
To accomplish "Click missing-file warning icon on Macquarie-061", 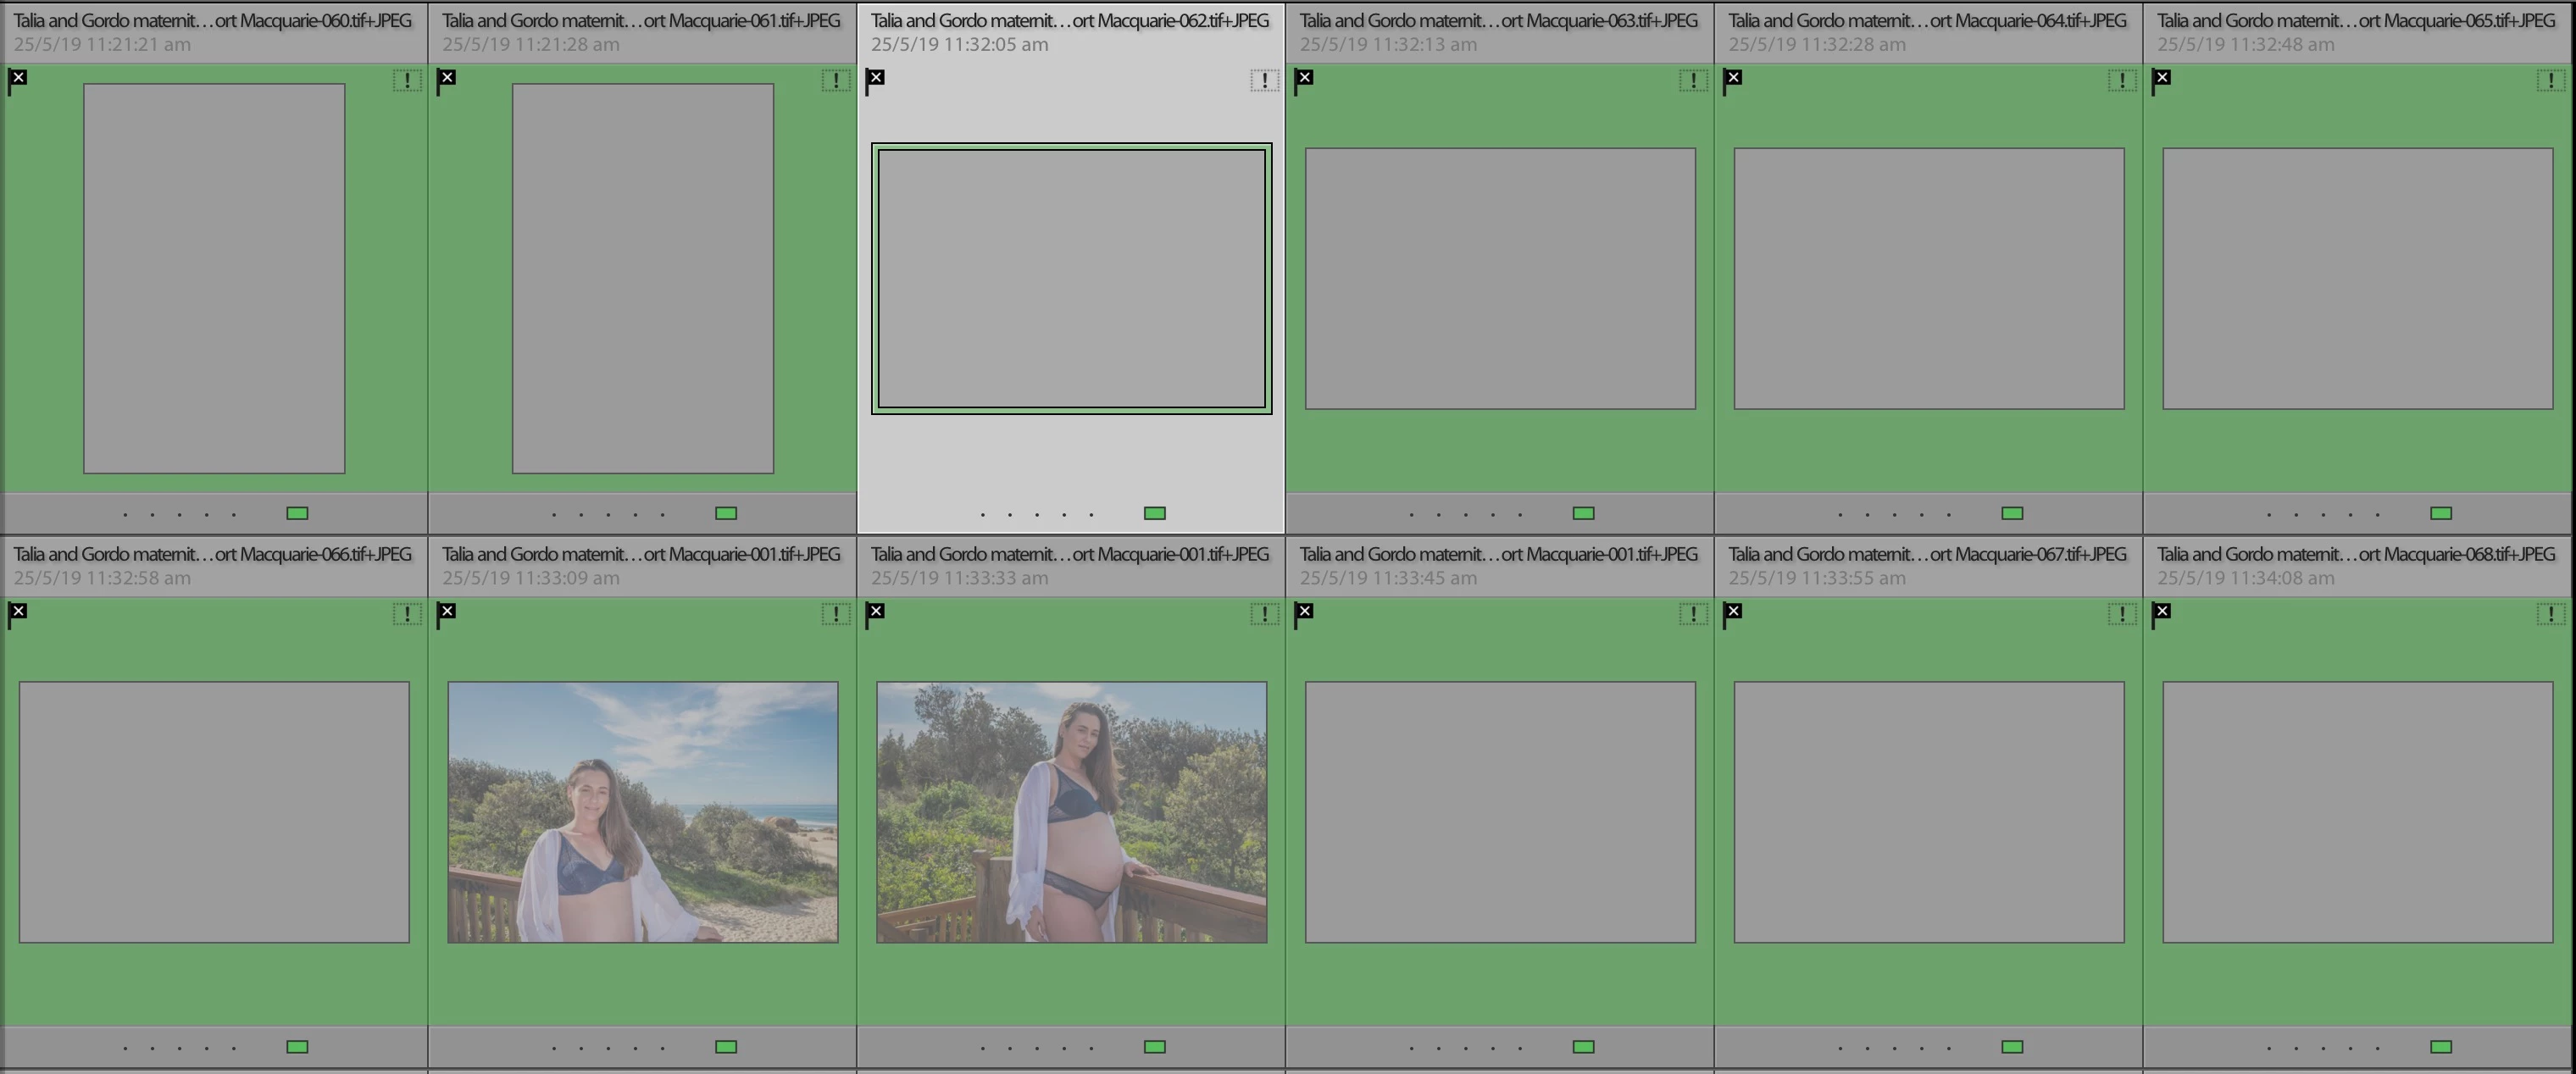I will point(836,81).
